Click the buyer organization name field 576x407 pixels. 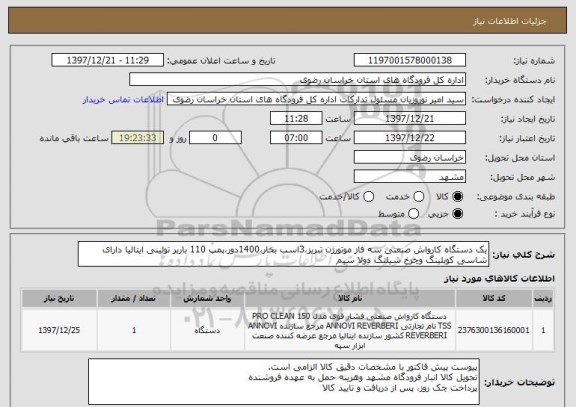298,80
